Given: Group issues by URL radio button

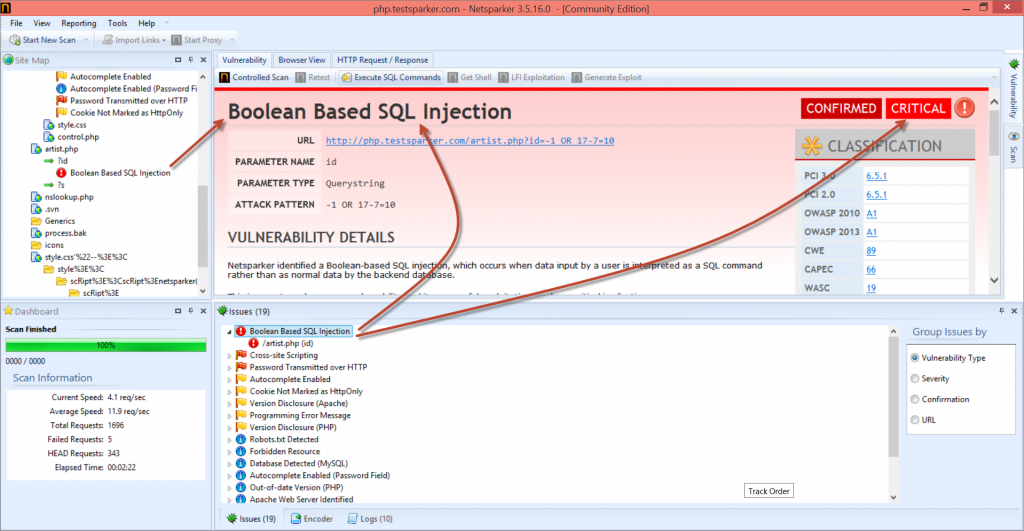Looking at the screenshot, I should (x=915, y=420).
